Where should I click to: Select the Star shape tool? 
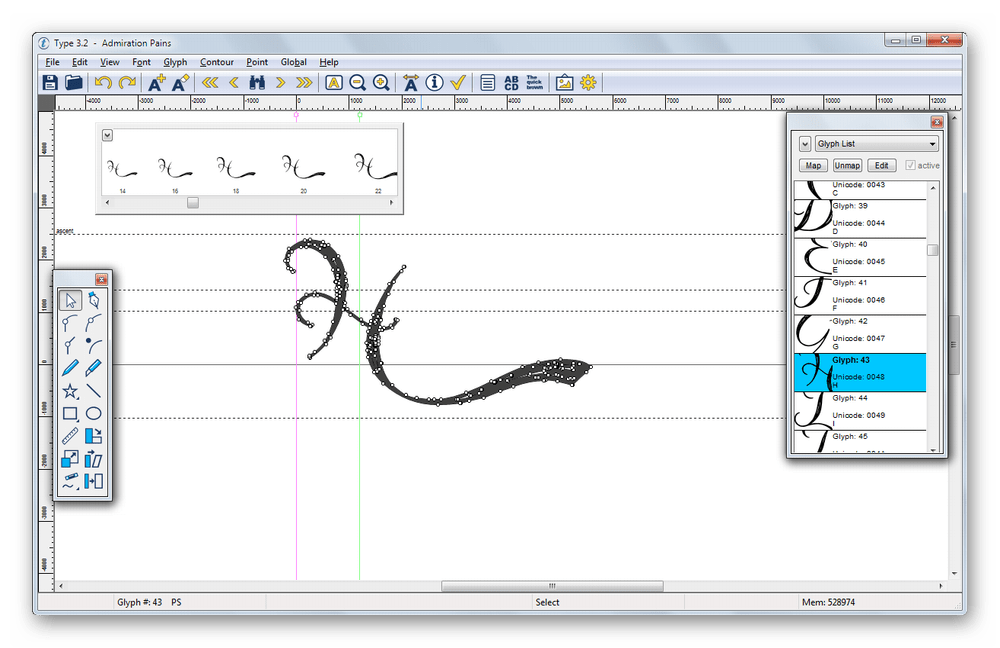(x=70, y=391)
